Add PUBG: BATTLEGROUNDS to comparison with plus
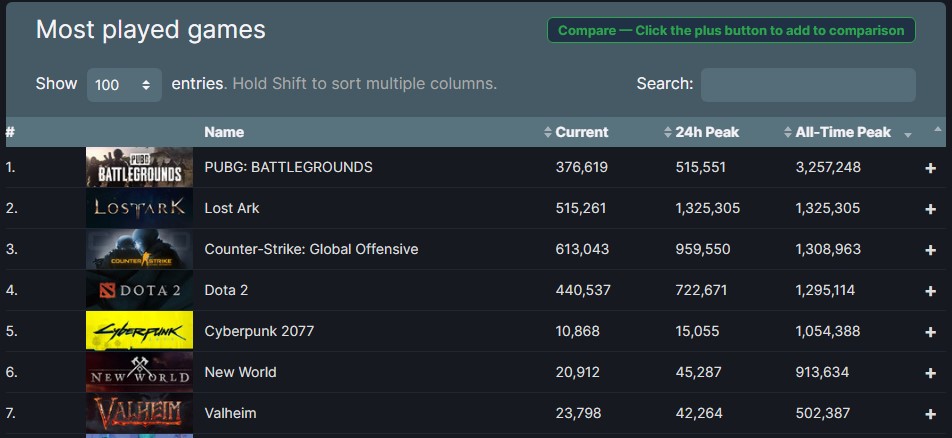 [930, 168]
